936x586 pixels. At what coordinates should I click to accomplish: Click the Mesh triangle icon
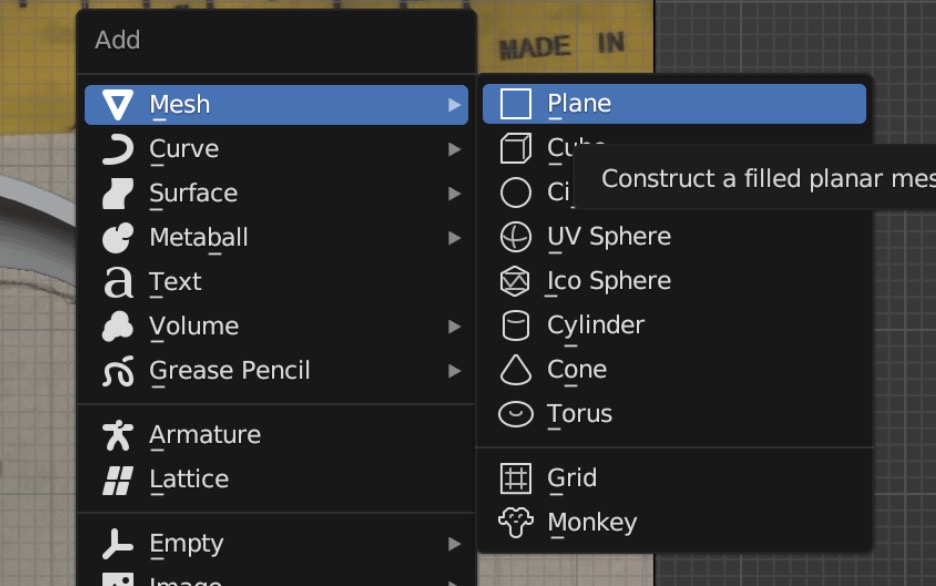[118, 105]
